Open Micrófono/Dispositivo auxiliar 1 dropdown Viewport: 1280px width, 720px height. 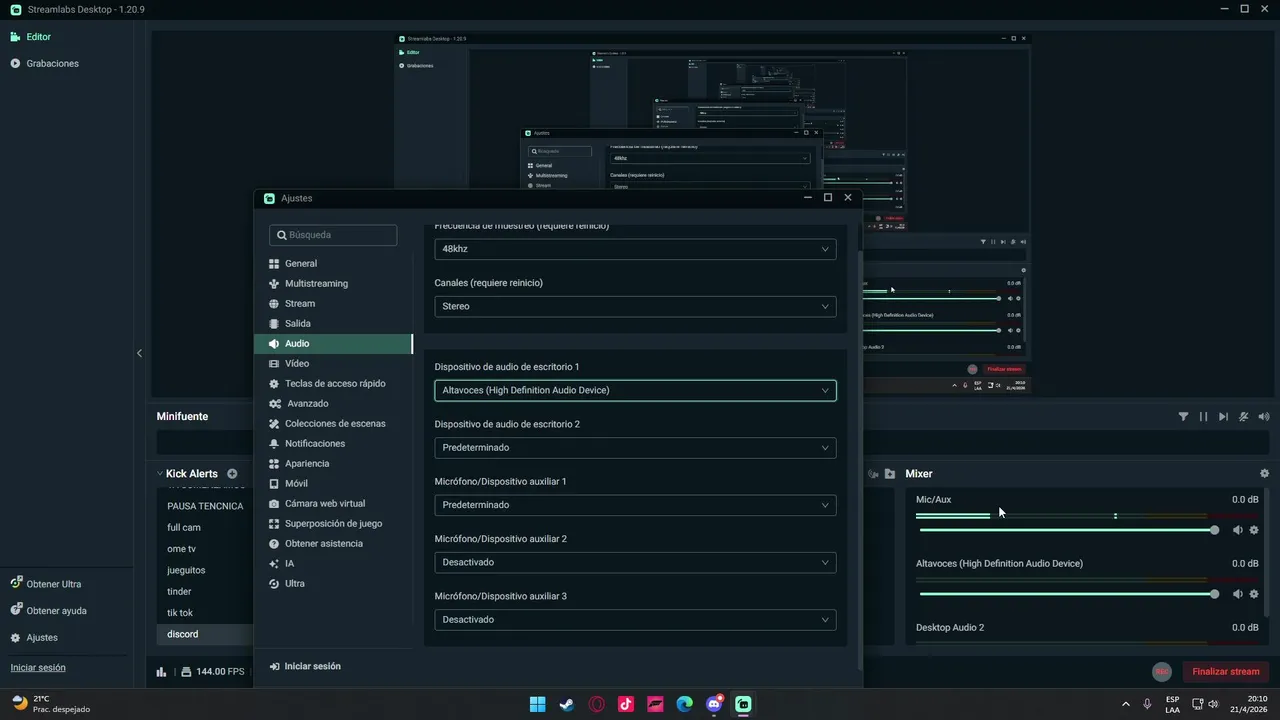tap(635, 505)
